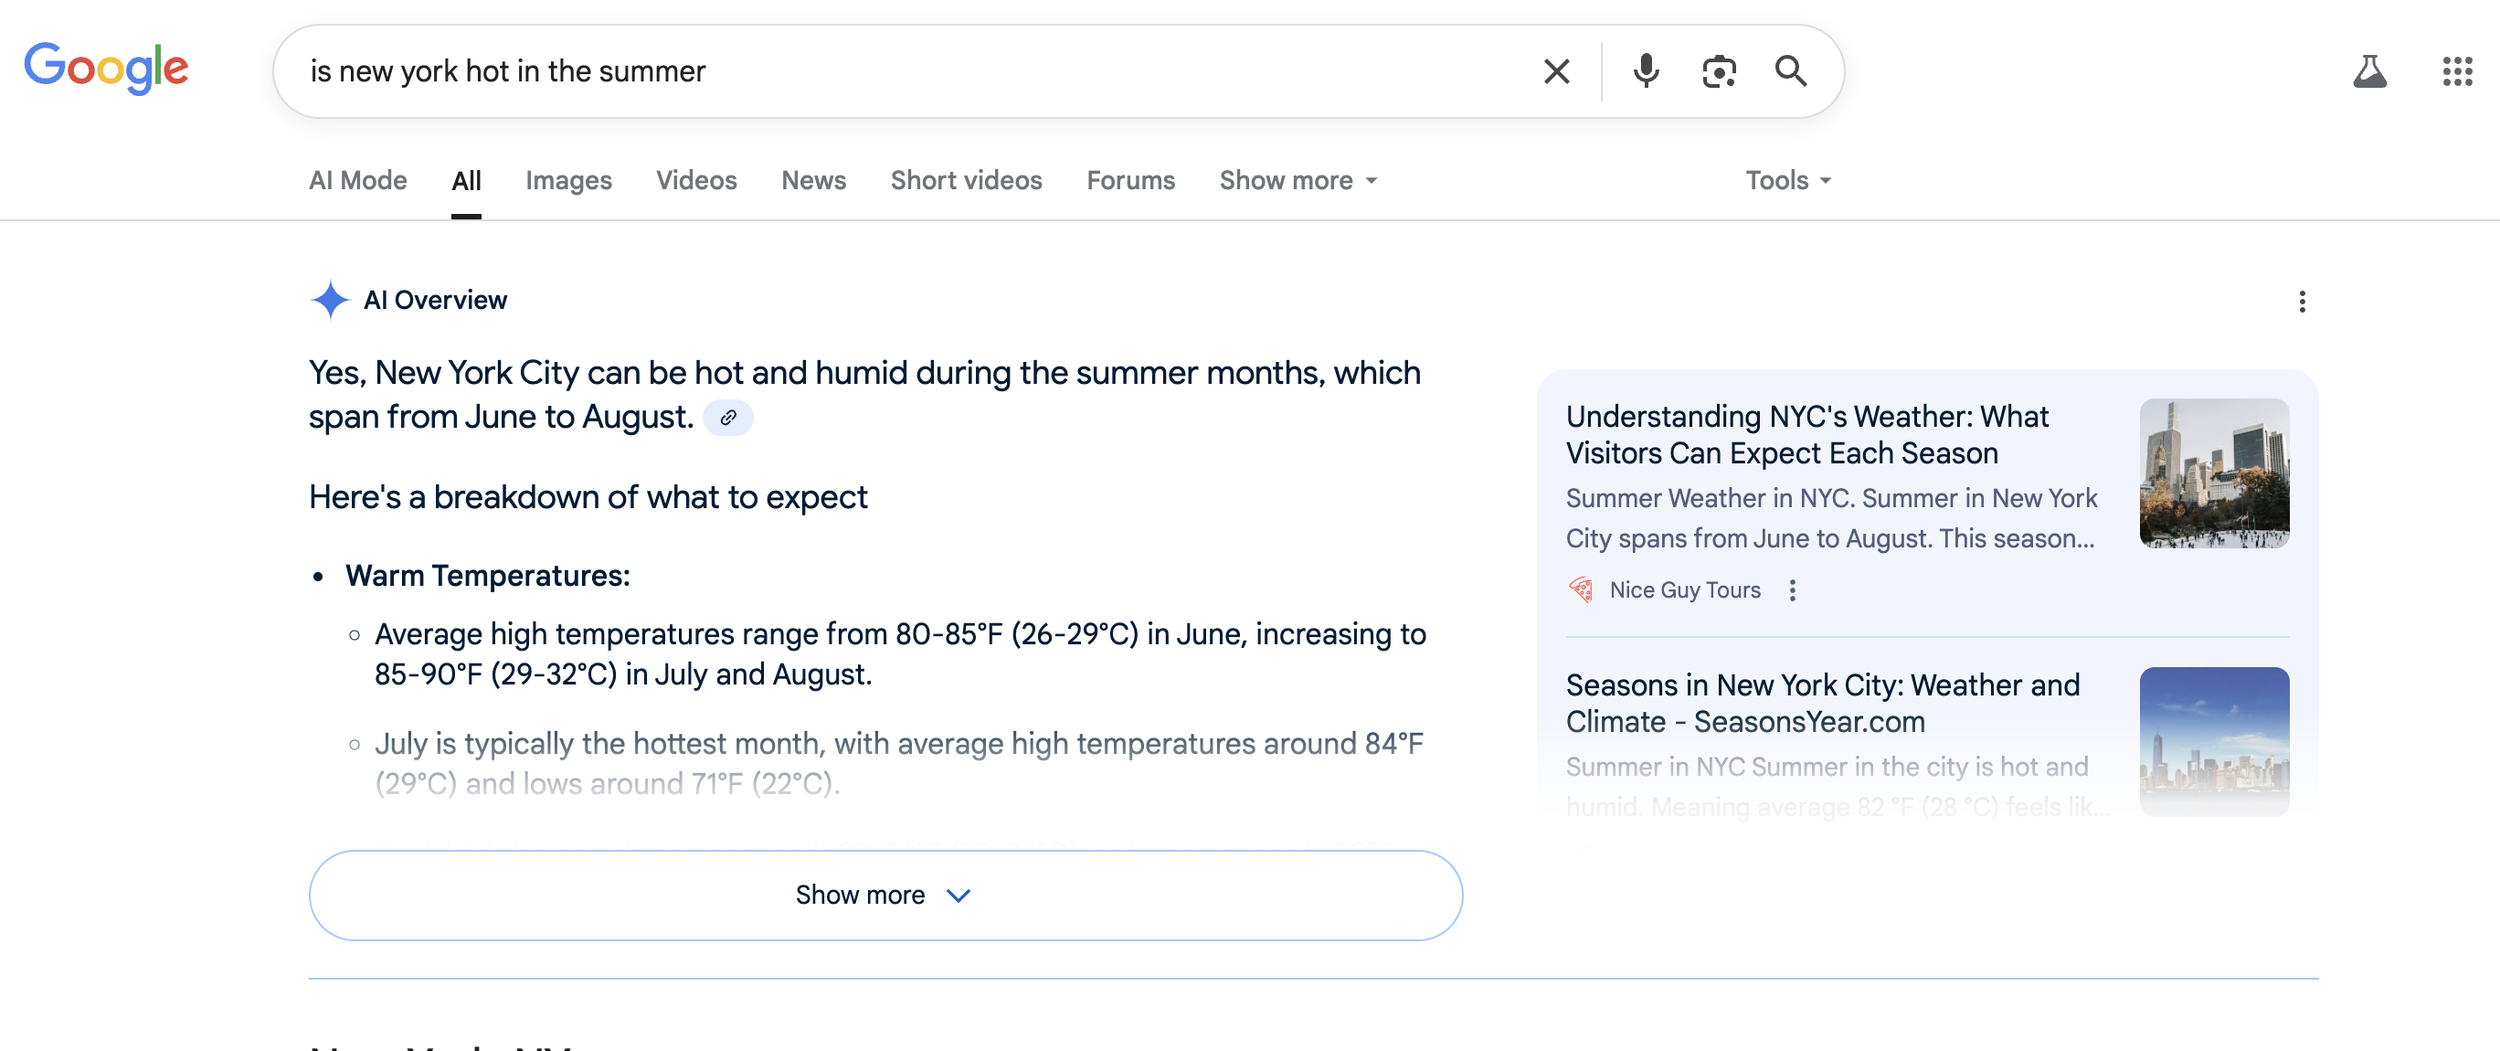
Task: Click the 'Yes, New York City can be hot' summary
Action: pos(865,394)
